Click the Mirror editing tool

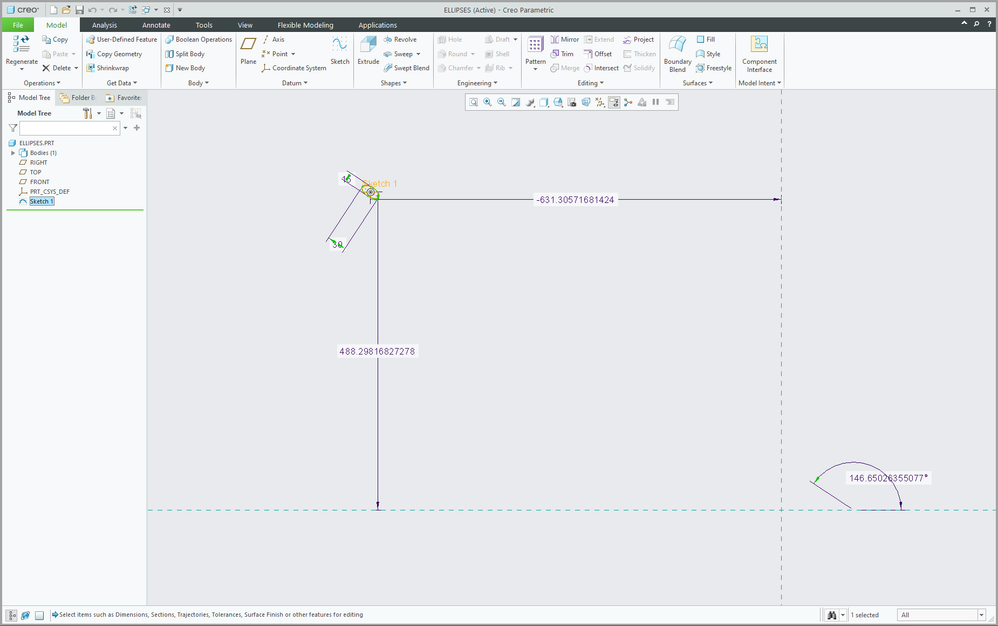point(563,40)
